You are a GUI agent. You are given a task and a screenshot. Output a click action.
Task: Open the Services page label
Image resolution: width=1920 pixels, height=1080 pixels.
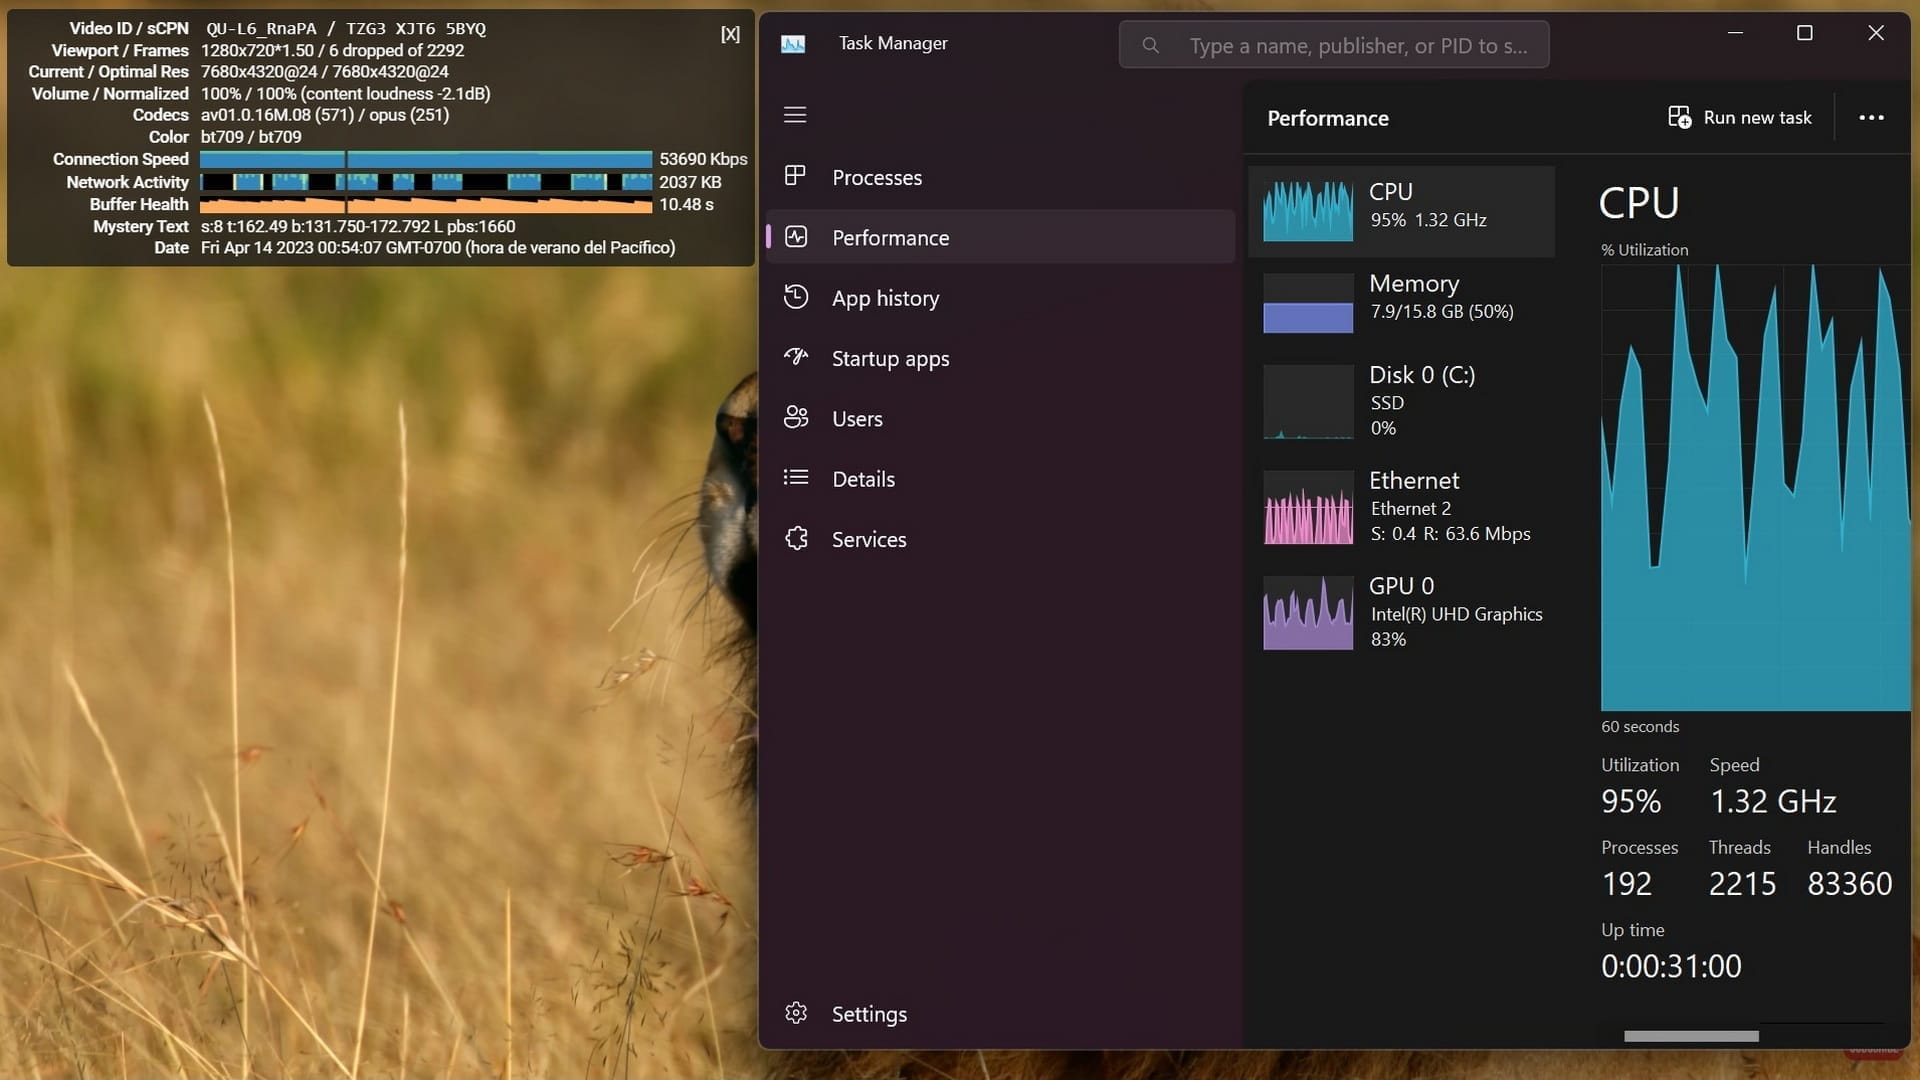[869, 540]
